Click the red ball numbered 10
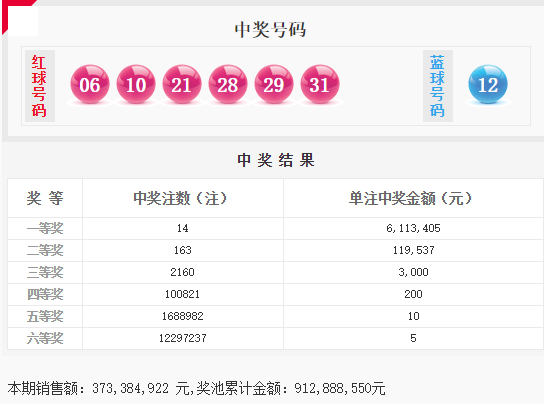The width and height of the screenshot is (544, 404). pyautogui.click(x=136, y=84)
